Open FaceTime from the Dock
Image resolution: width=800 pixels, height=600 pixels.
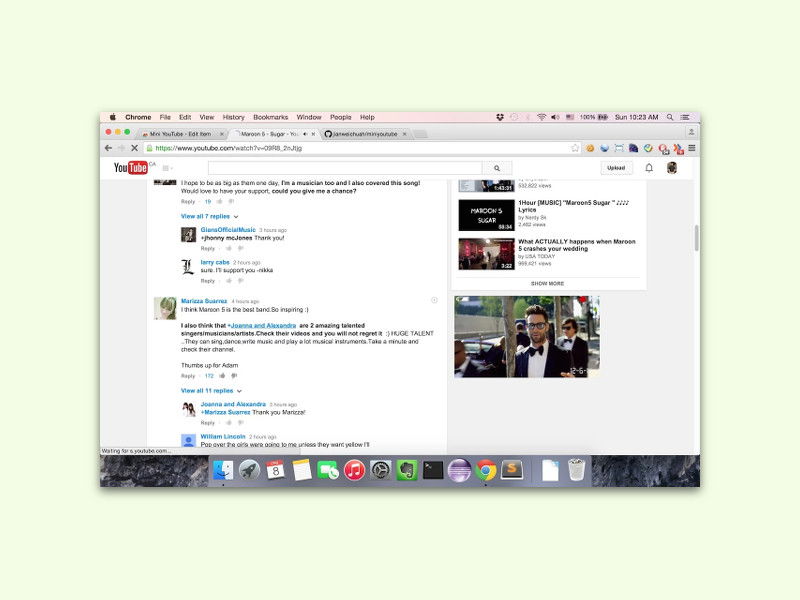328,470
